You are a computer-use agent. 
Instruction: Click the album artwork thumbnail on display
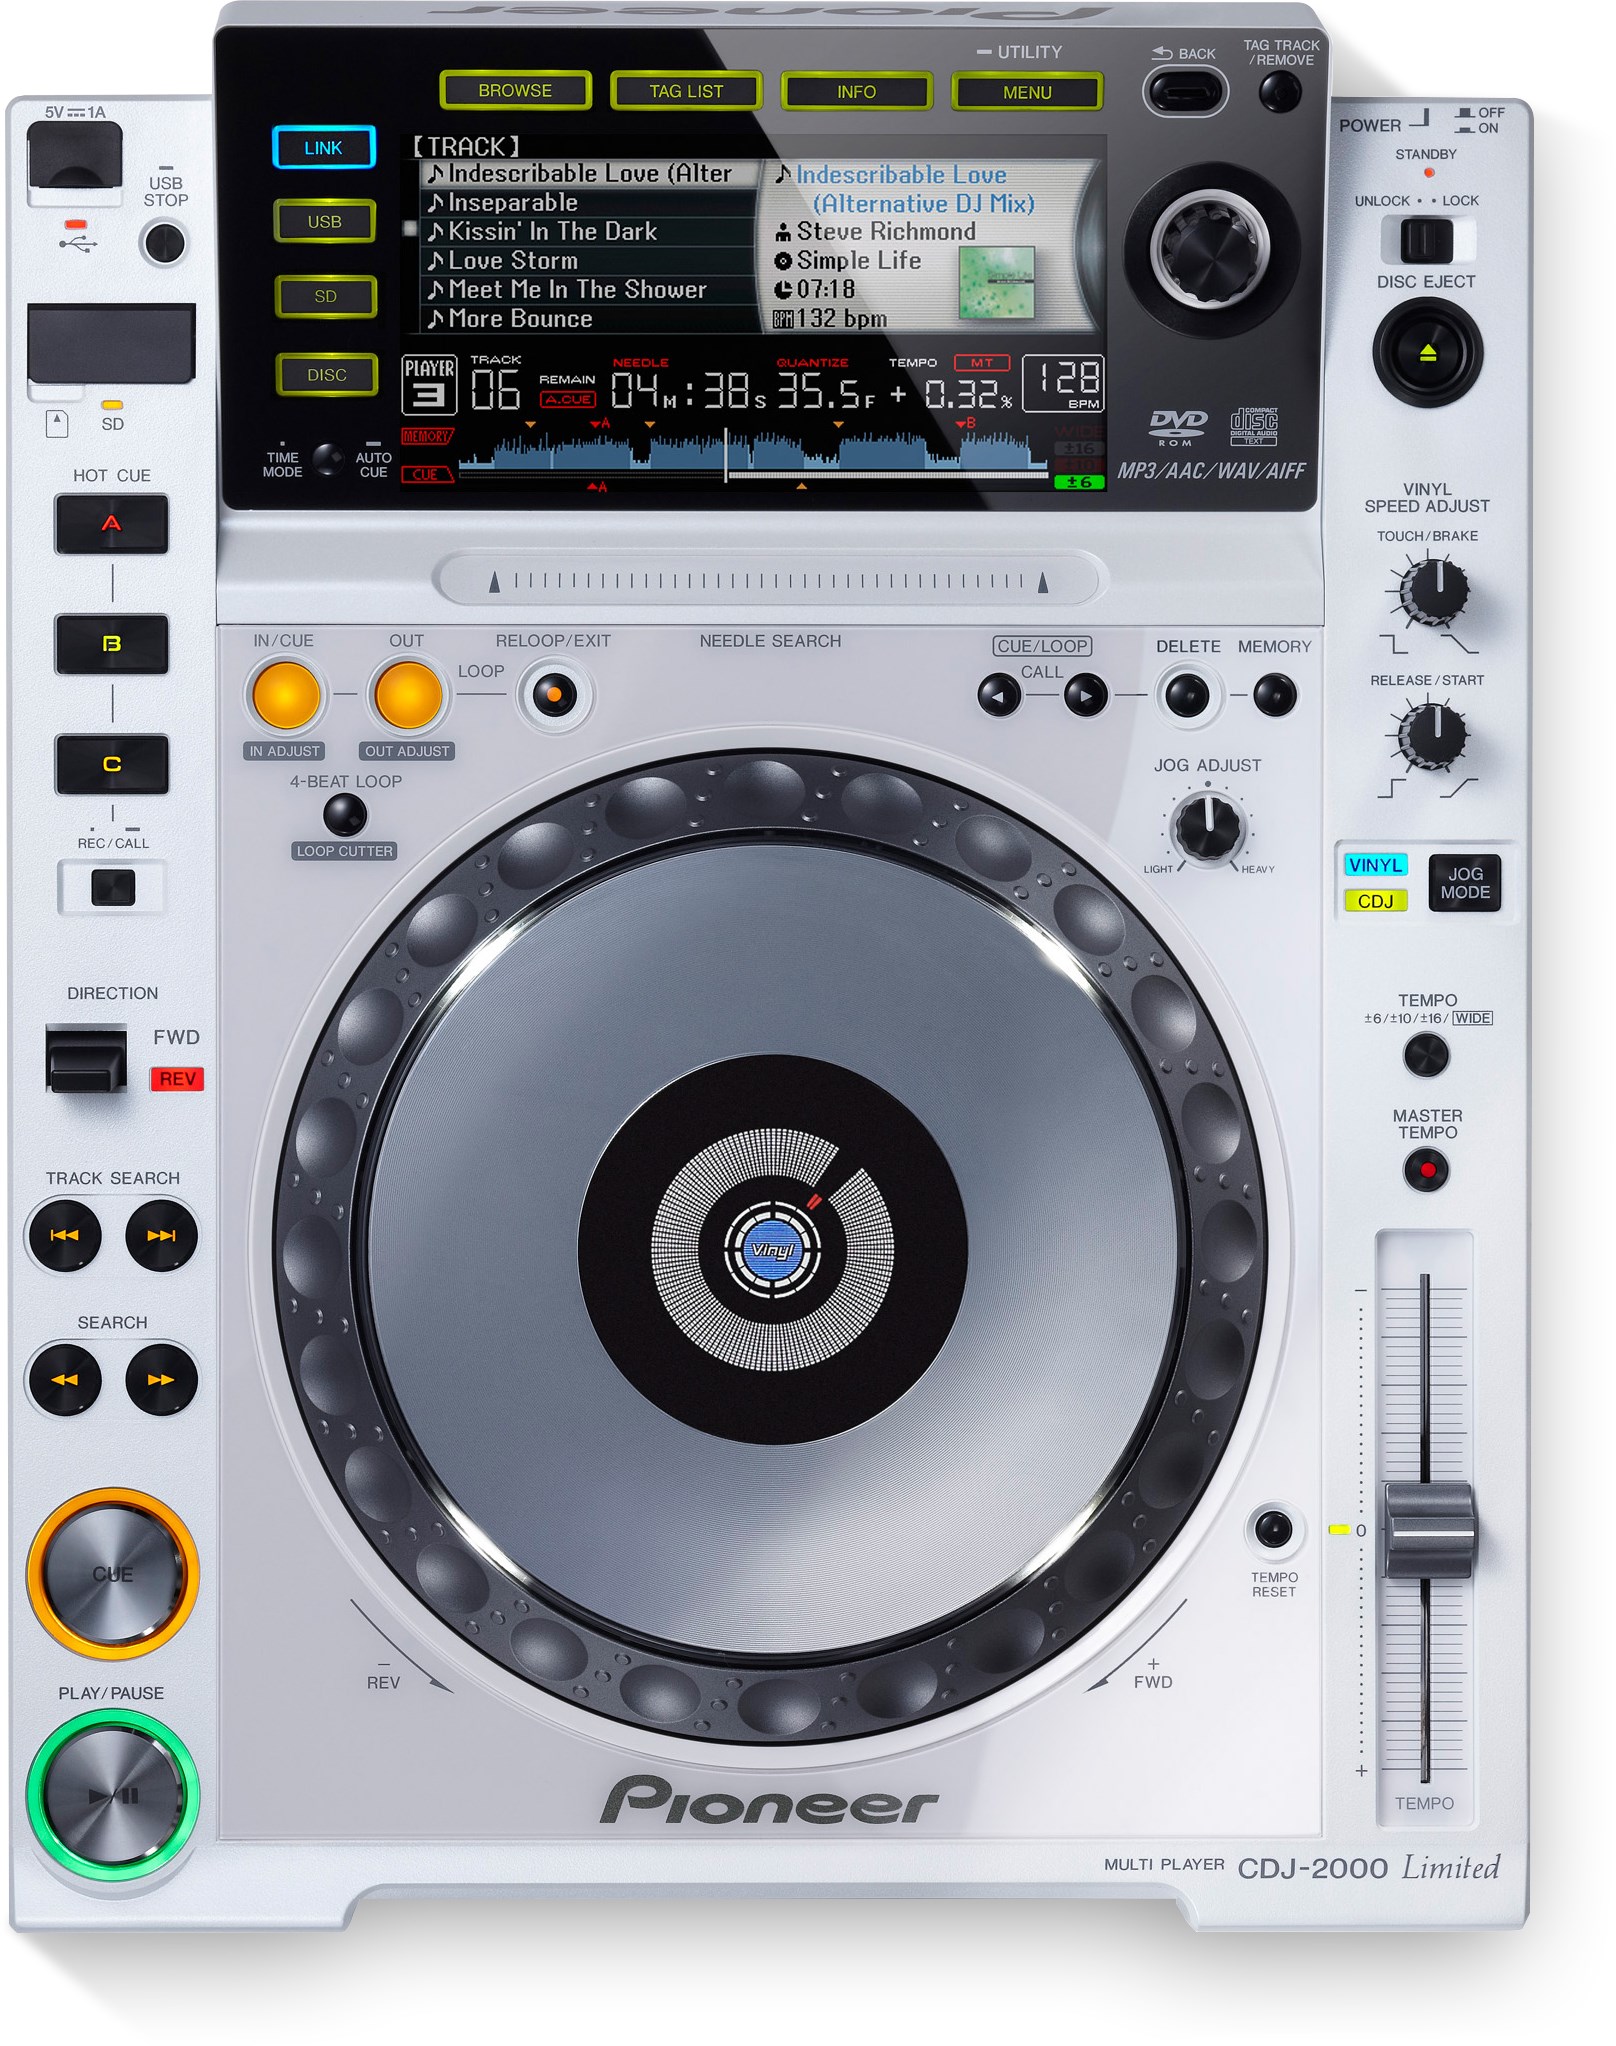(x=995, y=283)
